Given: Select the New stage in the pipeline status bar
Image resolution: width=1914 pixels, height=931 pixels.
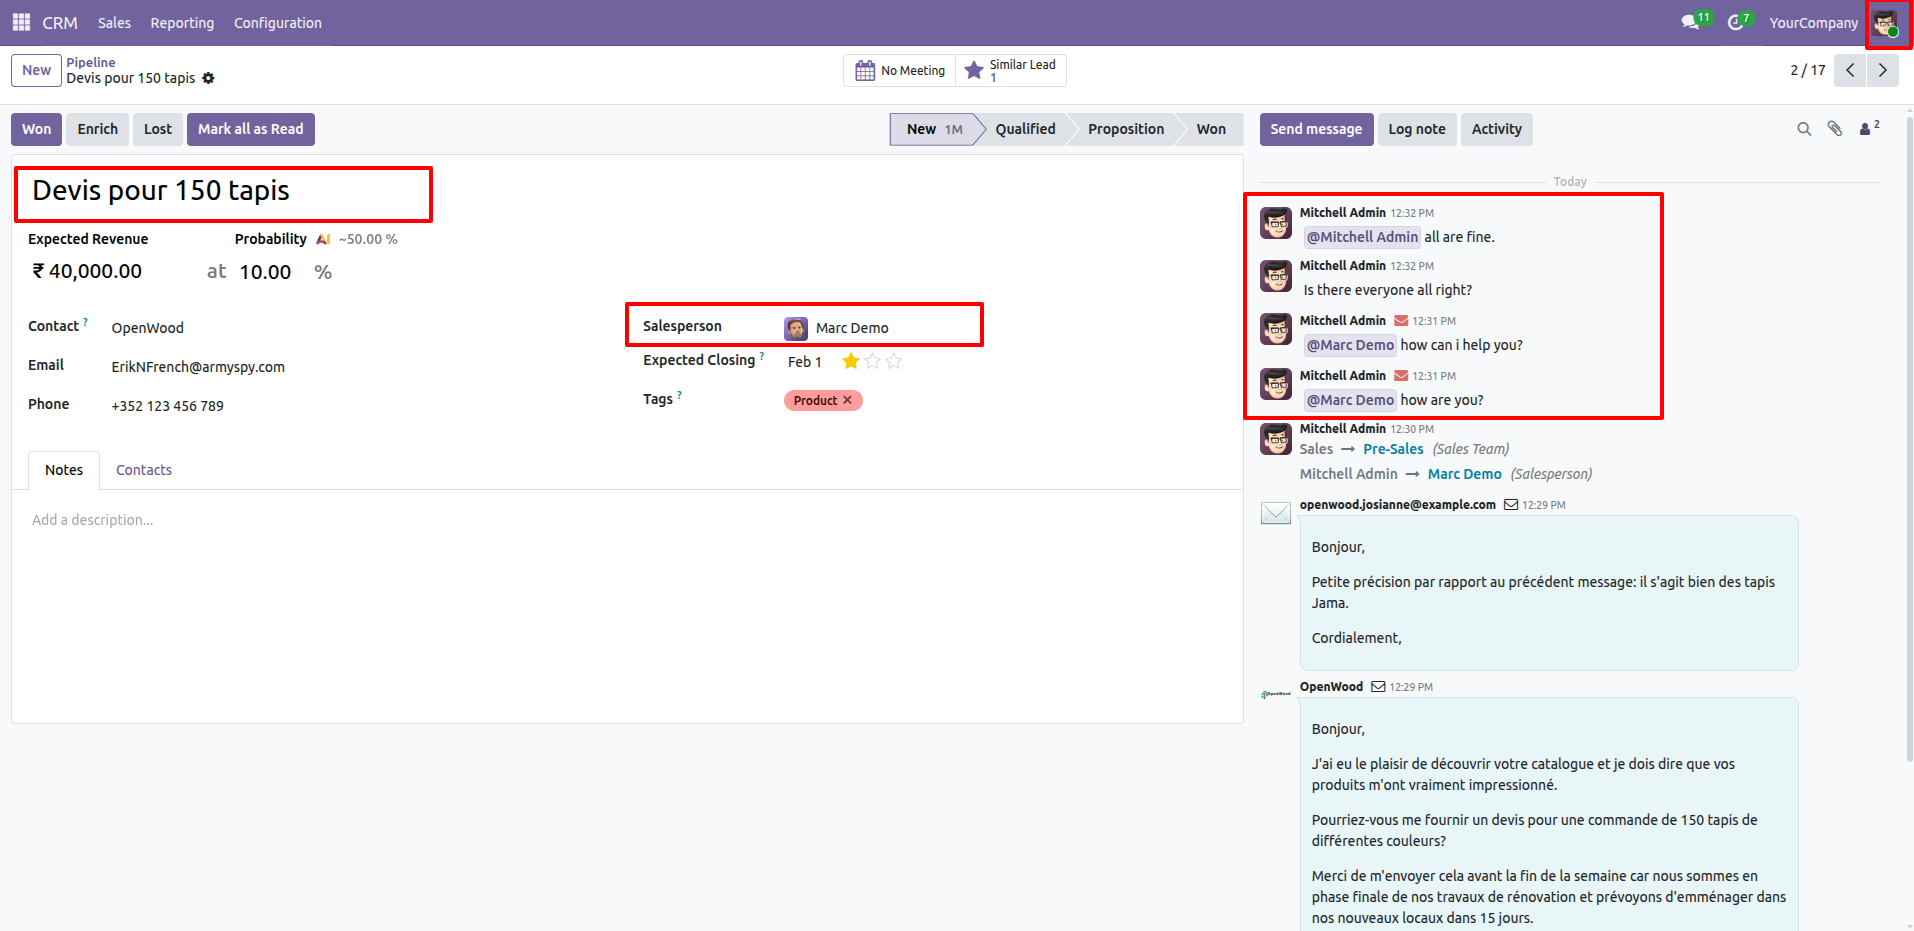Looking at the screenshot, I should pyautogui.click(x=933, y=129).
